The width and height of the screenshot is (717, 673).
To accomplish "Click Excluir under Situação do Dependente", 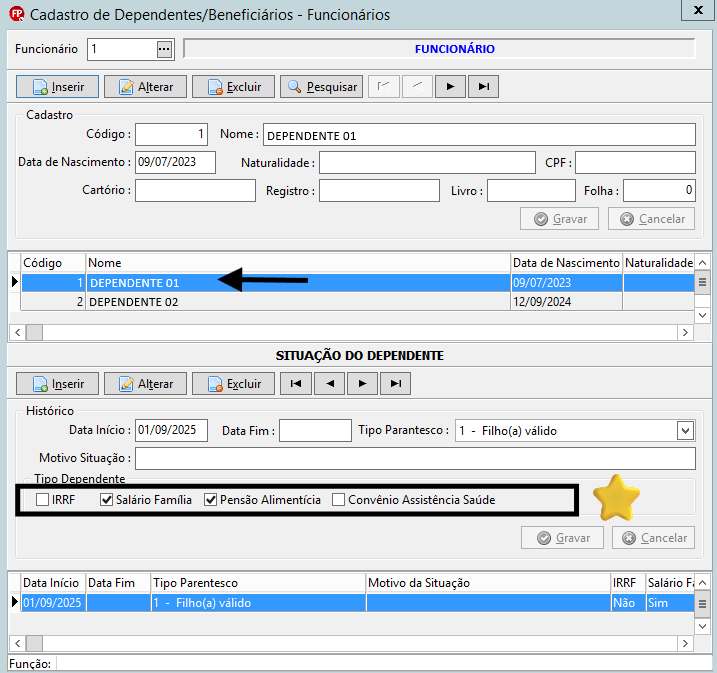I will tap(233, 384).
